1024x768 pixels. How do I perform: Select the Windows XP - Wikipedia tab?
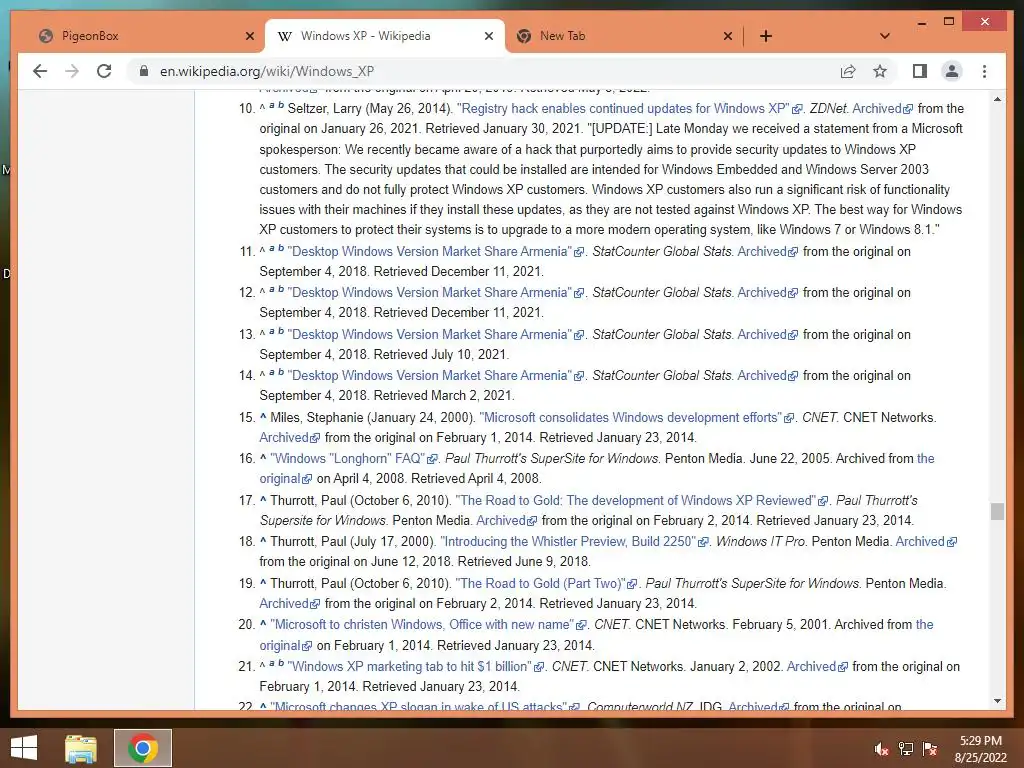click(385, 36)
